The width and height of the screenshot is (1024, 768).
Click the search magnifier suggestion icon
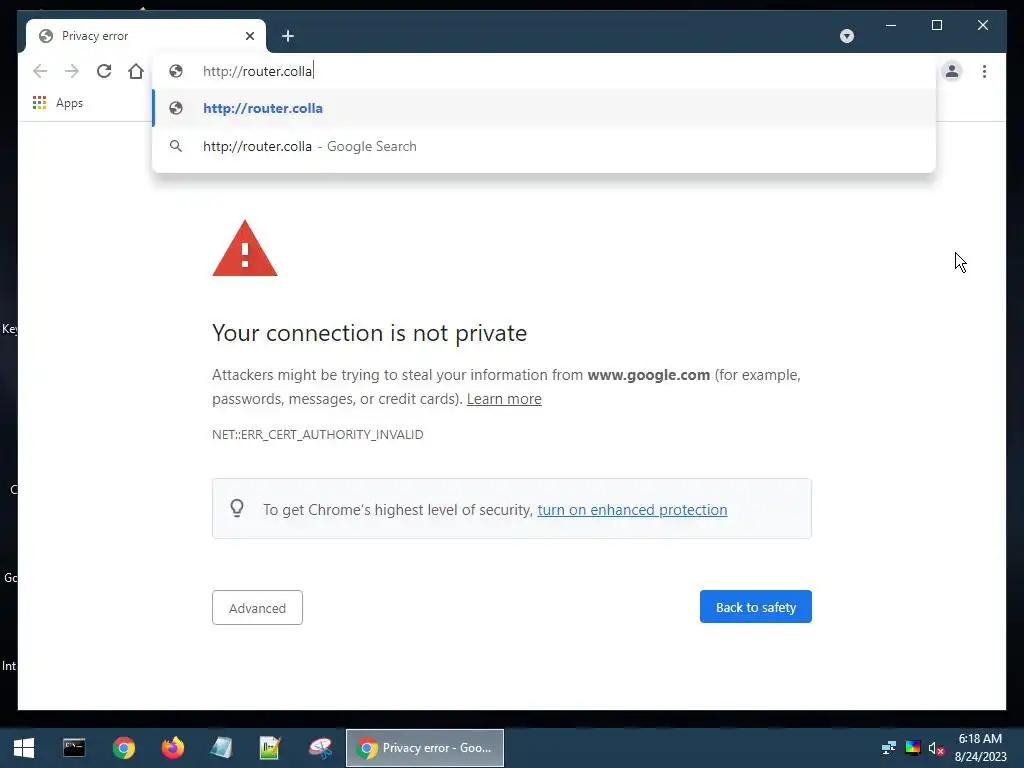click(176, 146)
